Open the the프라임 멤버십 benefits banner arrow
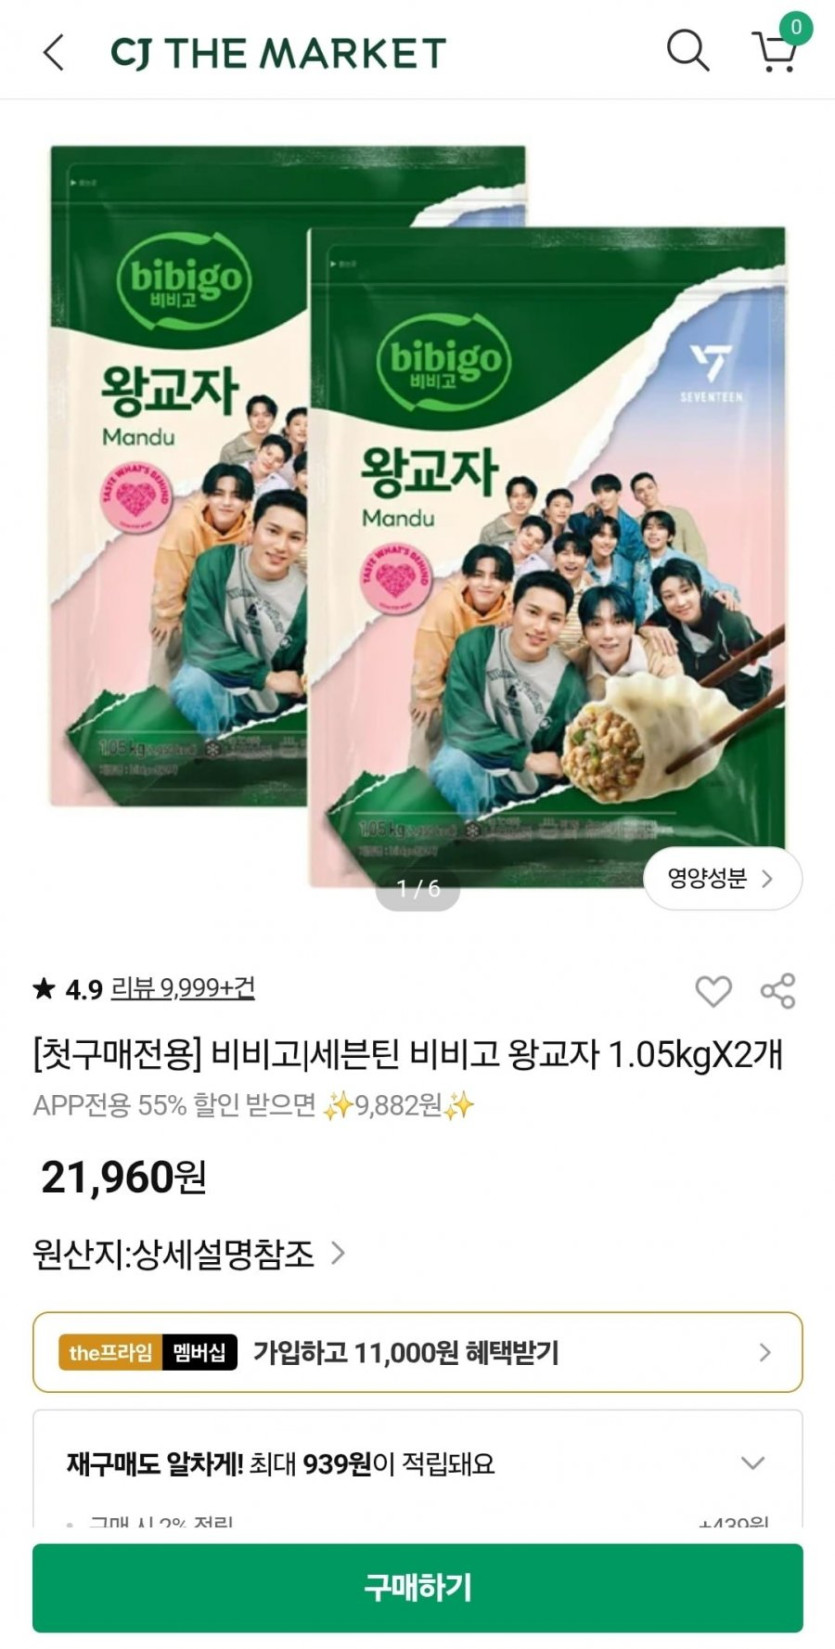 point(765,1352)
